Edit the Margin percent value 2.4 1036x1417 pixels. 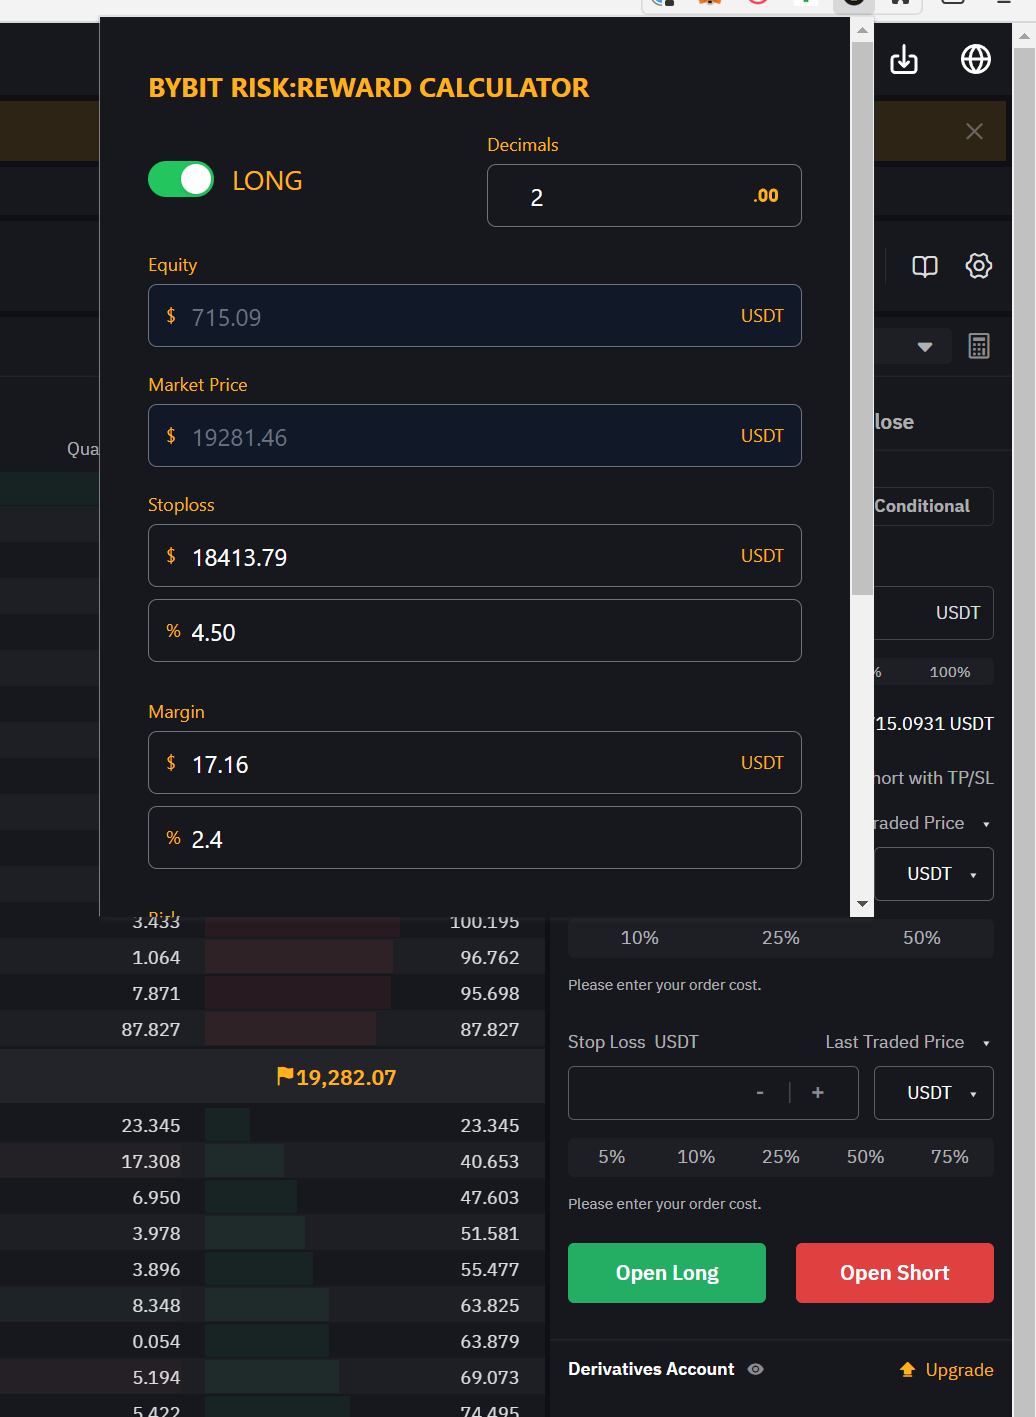pyautogui.click(x=475, y=838)
